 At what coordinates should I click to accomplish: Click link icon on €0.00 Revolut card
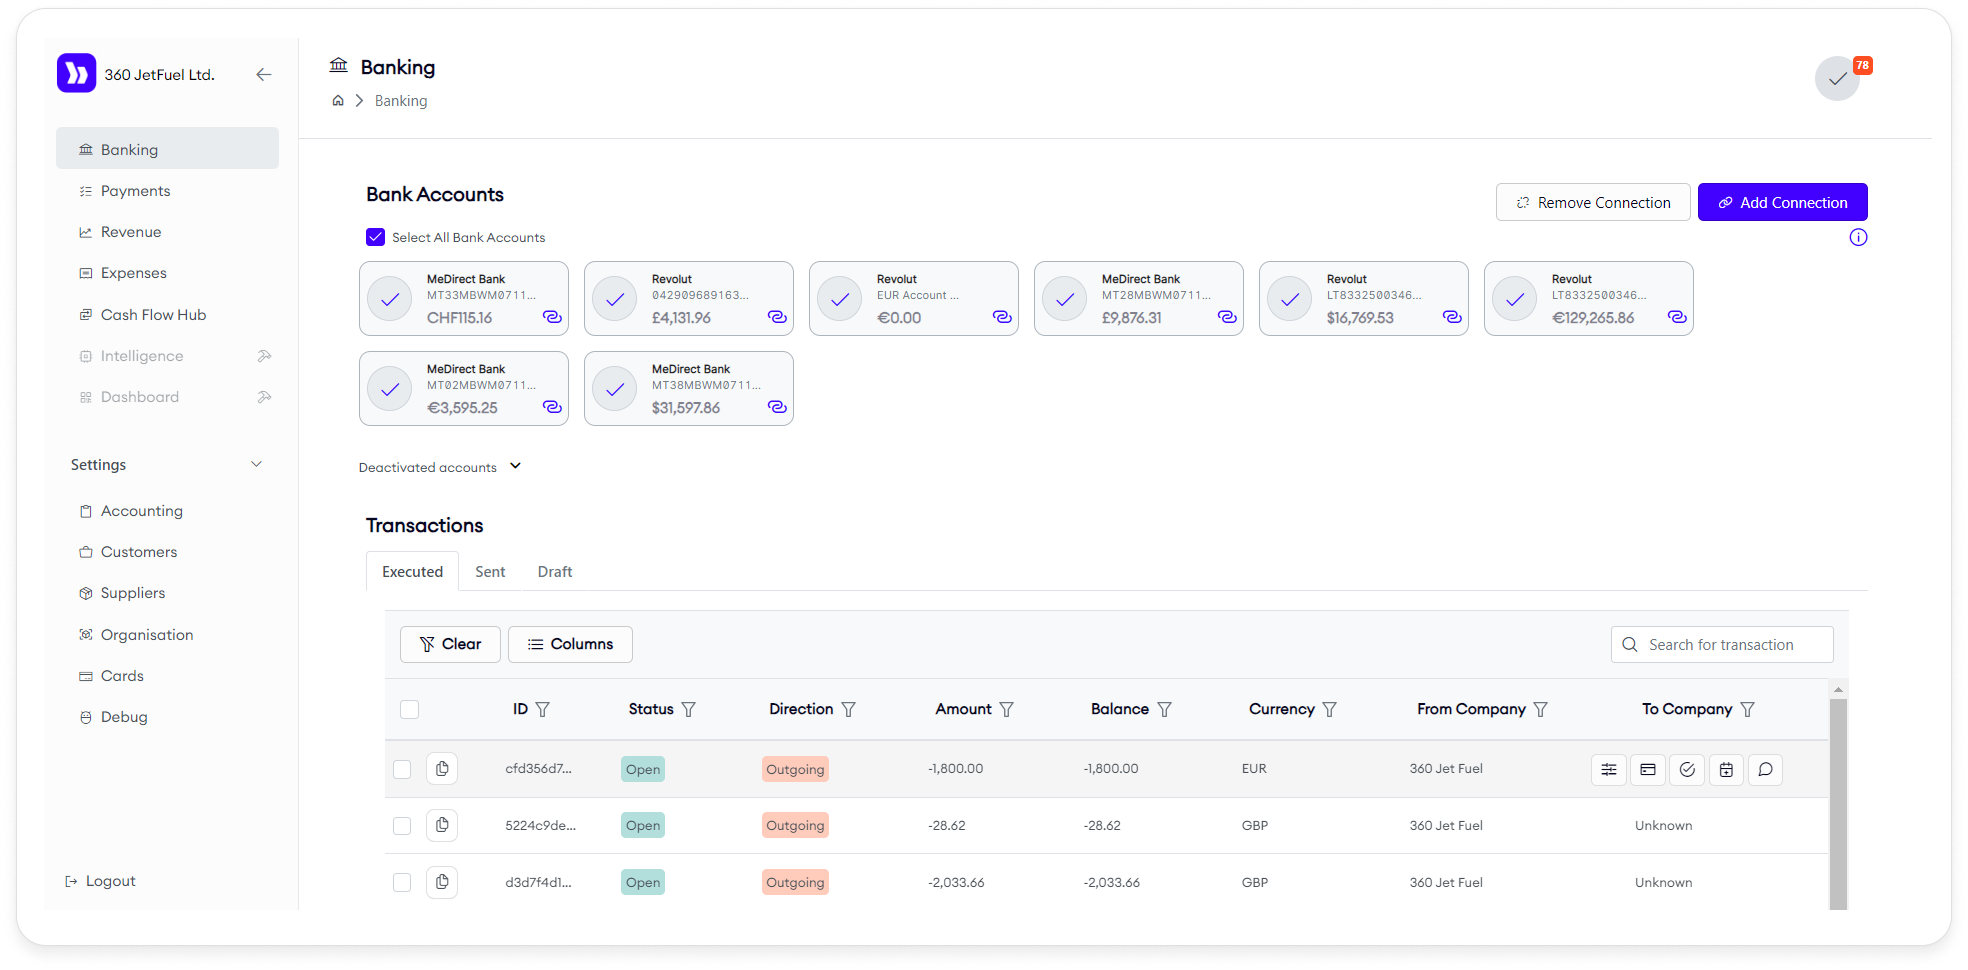pos(1002,317)
